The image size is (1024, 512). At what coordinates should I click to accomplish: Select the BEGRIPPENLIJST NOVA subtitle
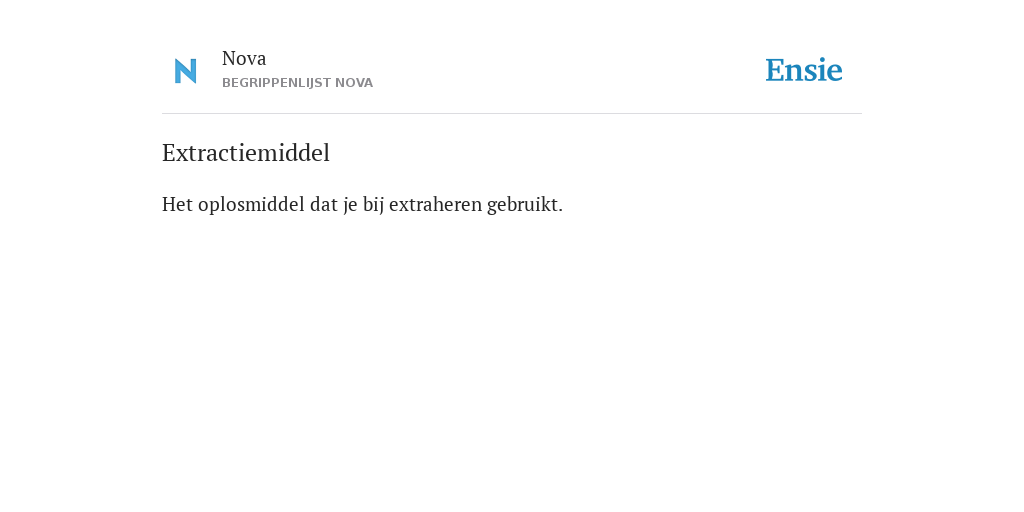297,83
